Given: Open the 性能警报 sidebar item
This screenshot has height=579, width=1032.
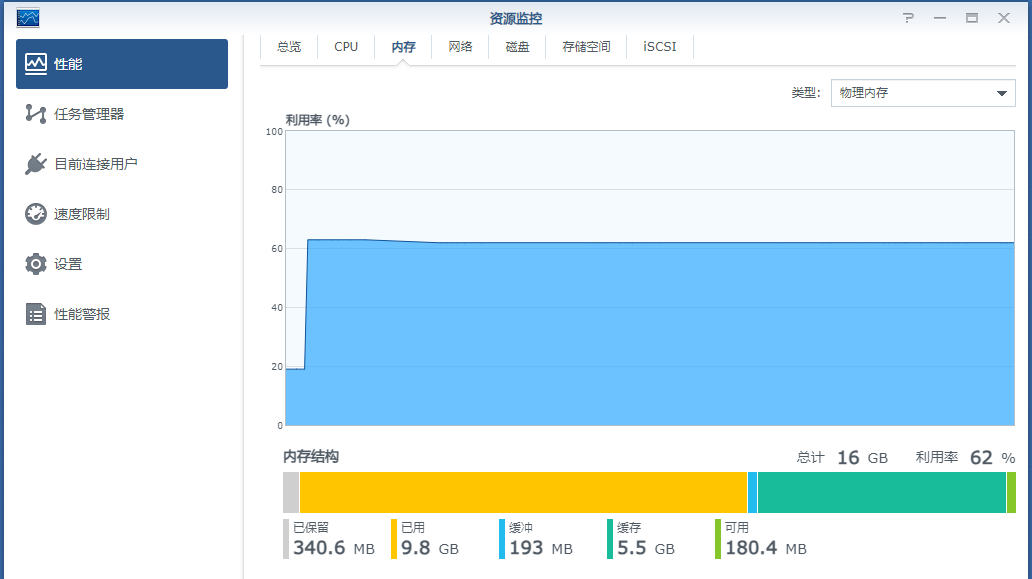Looking at the screenshot, I should coord(122,314).
